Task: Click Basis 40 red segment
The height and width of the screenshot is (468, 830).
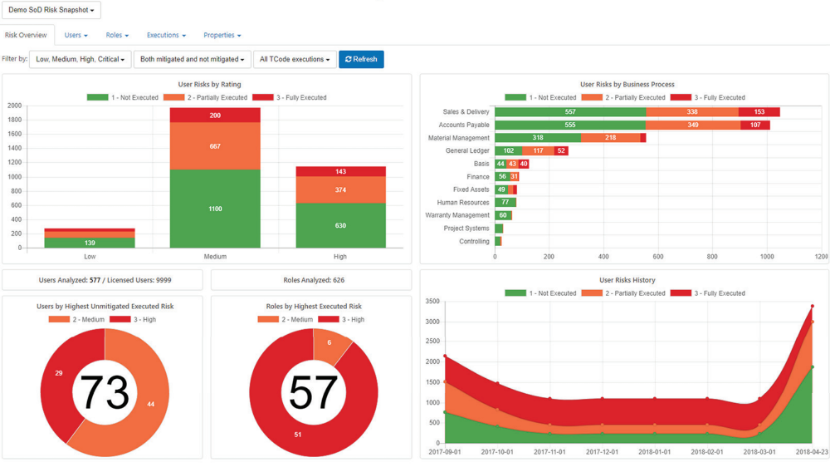Action: (524, 164)
